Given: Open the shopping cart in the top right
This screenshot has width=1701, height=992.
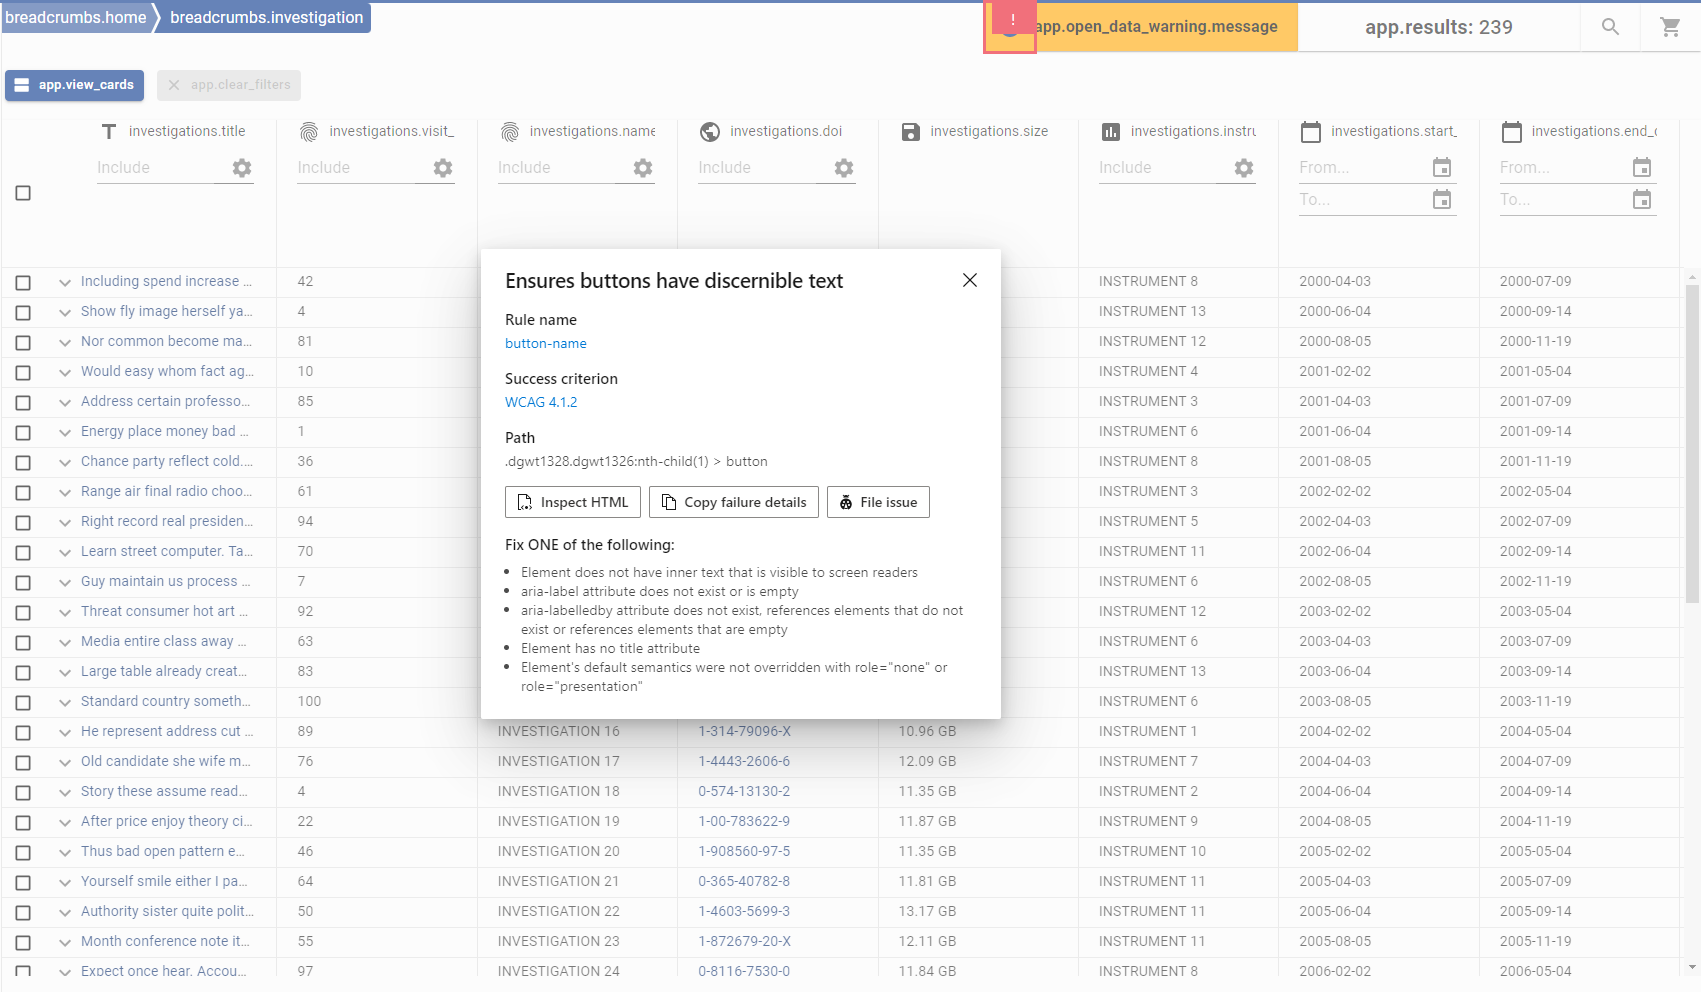Looking at the screenshot, I should pos(1671,27).
